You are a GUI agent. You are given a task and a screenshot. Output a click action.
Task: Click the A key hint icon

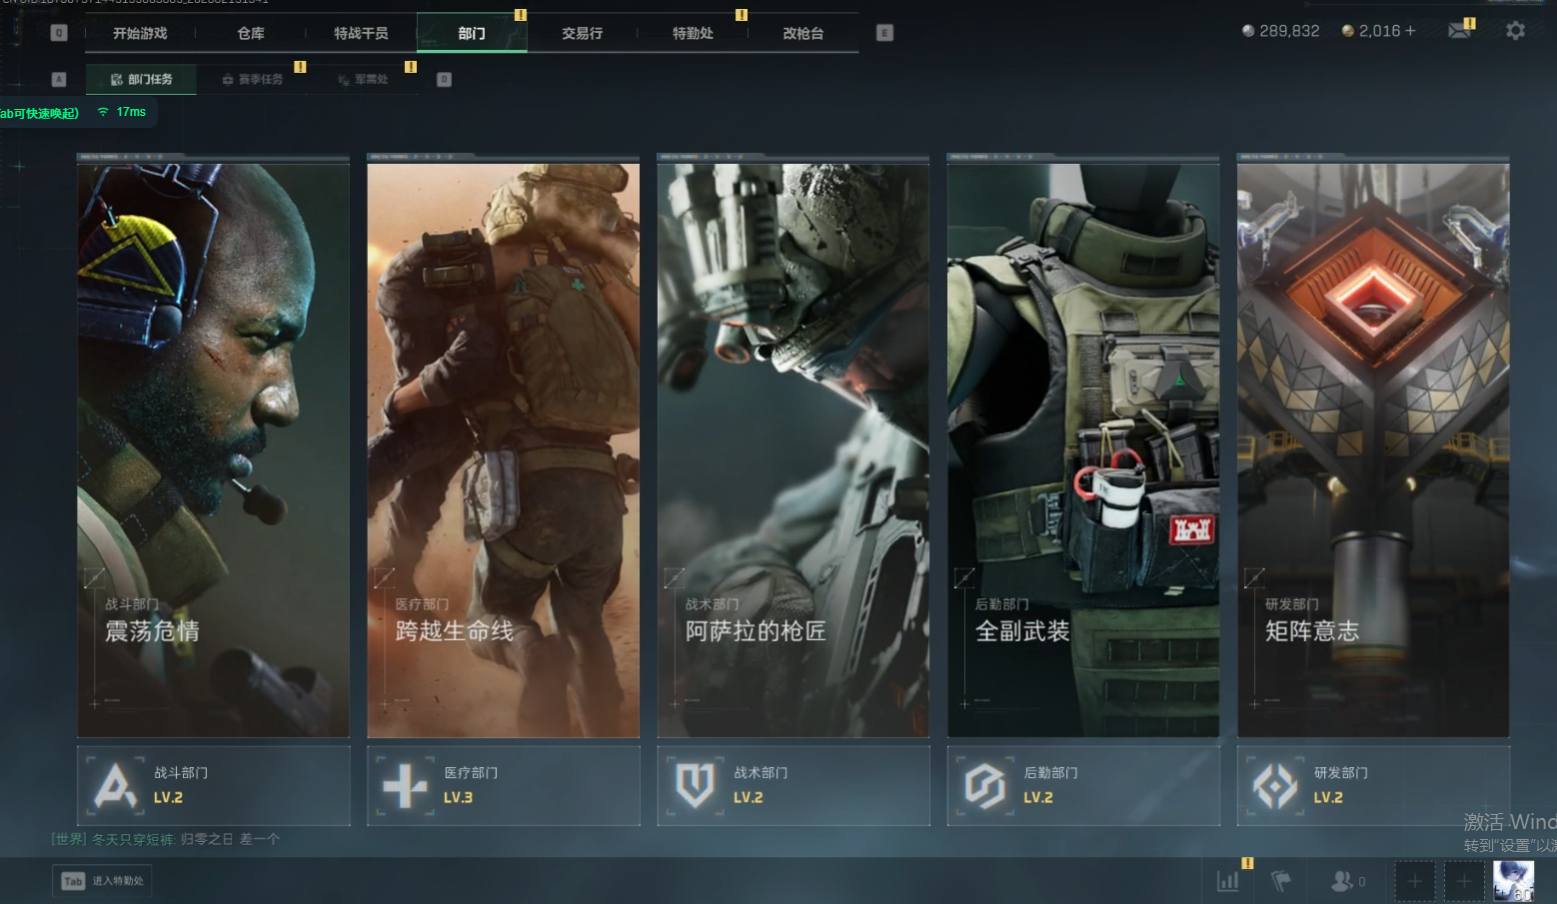coord(59,79)
